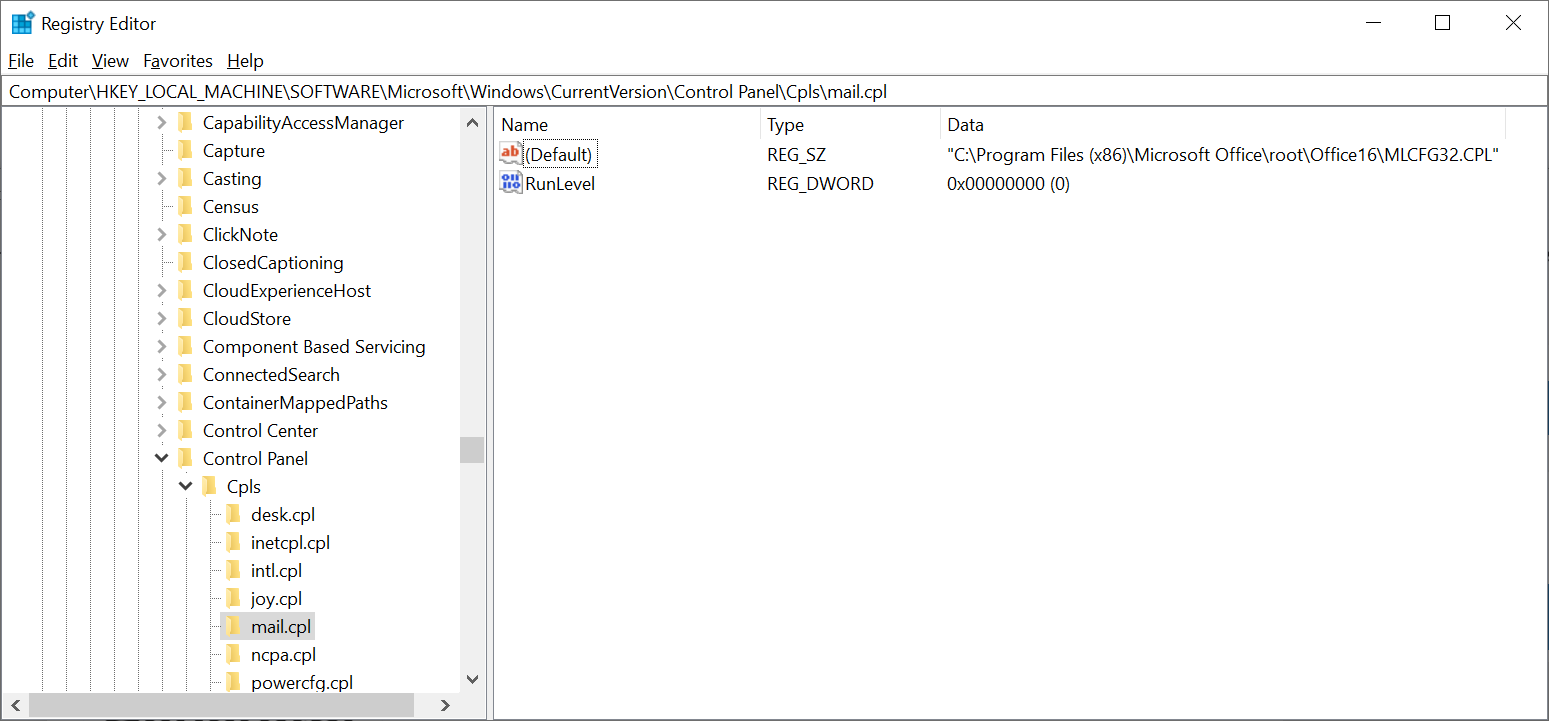This screenshot has width=1549, height=721.
Task: Click the tree vertical scrollbar thumb
Action: pyautogui.click(x=472, y=450)
